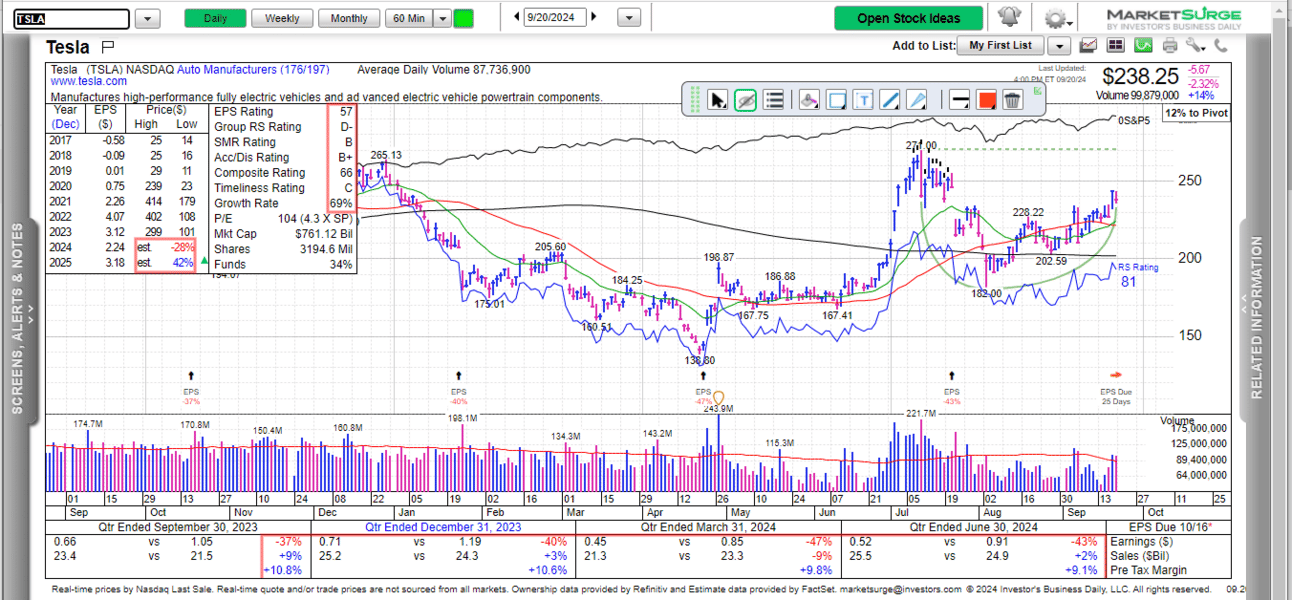Switch to the chart view icon
Screen dimensions: 1292x600
[1089, 45]
